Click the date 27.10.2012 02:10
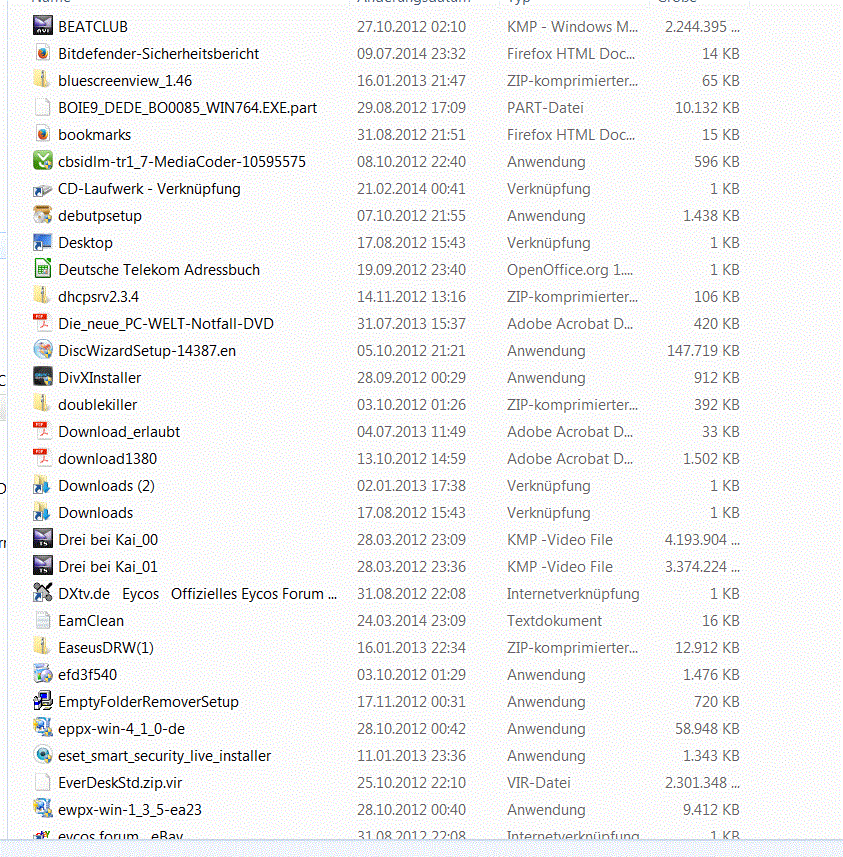Viewport: 843px width, 857px height. click(x=412, y=27)
